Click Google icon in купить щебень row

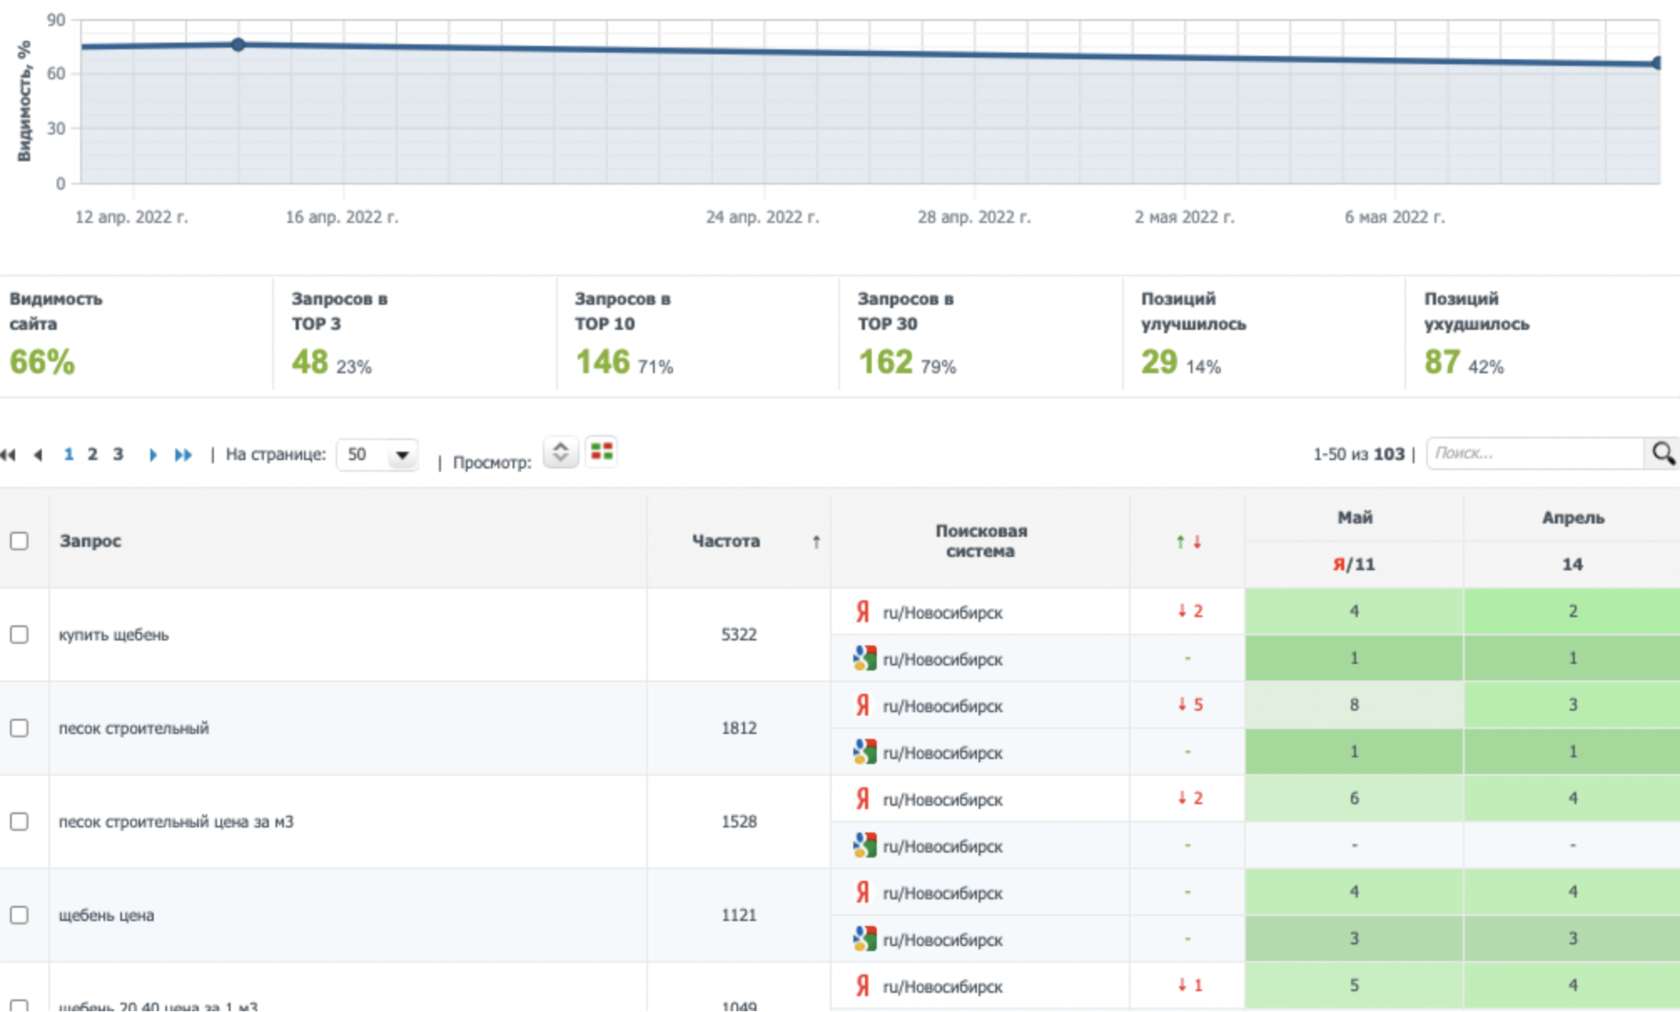[x=864, y=658]
